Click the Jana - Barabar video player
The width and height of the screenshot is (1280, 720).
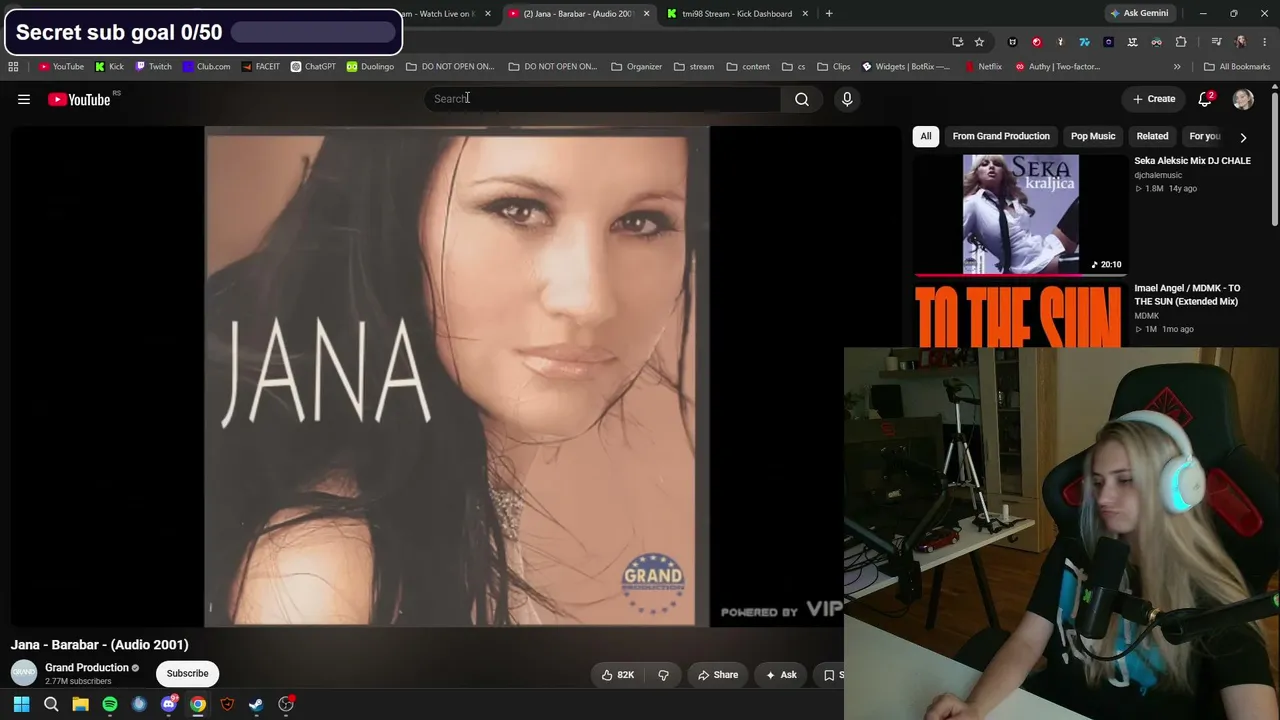point(457,376)
